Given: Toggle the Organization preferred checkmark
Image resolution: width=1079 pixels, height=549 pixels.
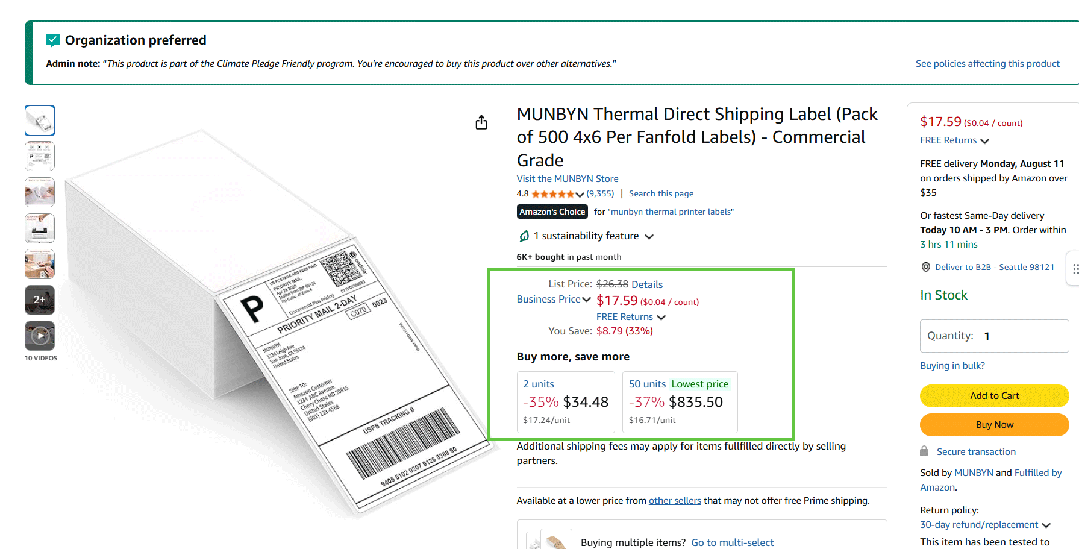Looking at the screenshot, I should coord(53,40).
